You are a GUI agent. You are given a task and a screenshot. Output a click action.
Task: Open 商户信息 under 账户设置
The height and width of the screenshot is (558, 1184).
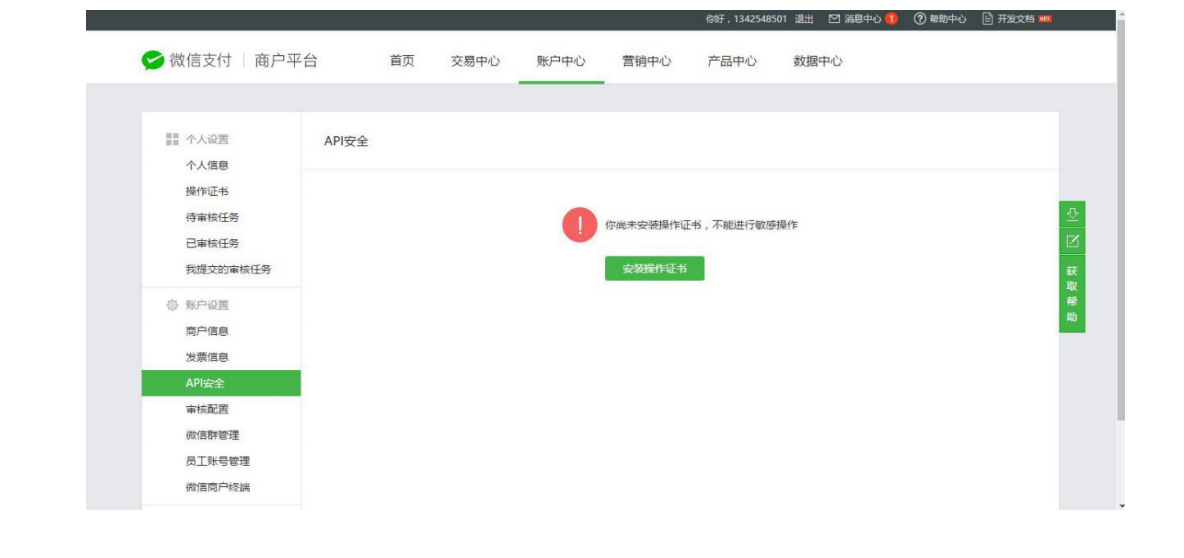207,331
